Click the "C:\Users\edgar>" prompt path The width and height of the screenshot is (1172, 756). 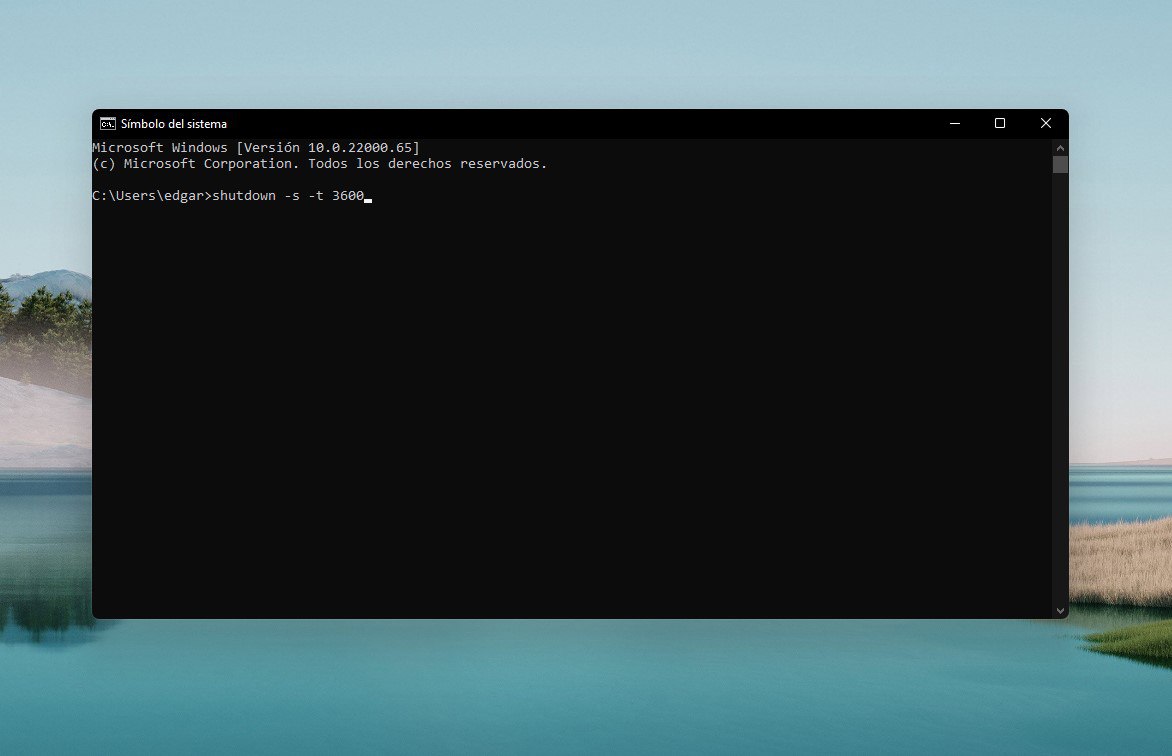151,195
